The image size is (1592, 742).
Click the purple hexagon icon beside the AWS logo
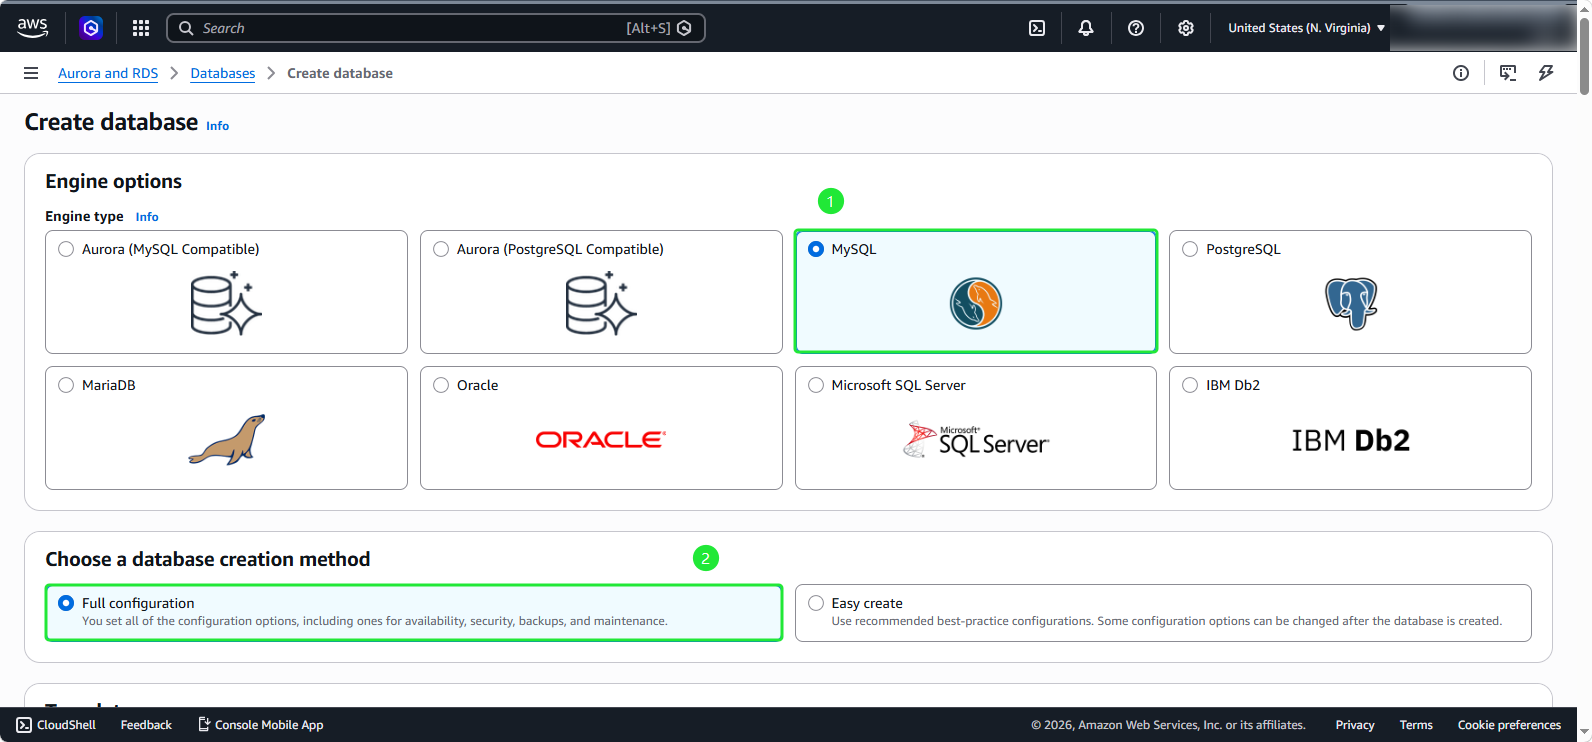91,28
